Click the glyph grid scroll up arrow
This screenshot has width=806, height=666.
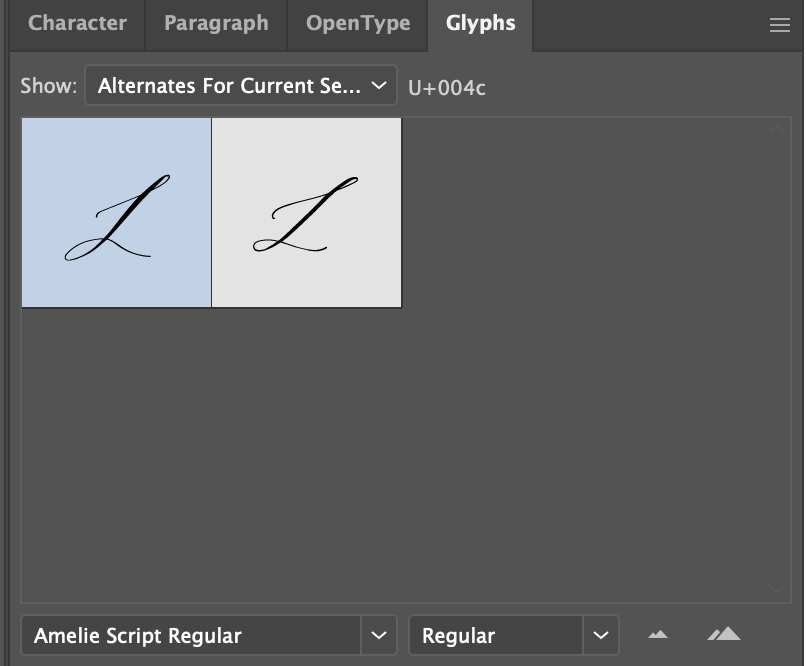click(777, 129)
